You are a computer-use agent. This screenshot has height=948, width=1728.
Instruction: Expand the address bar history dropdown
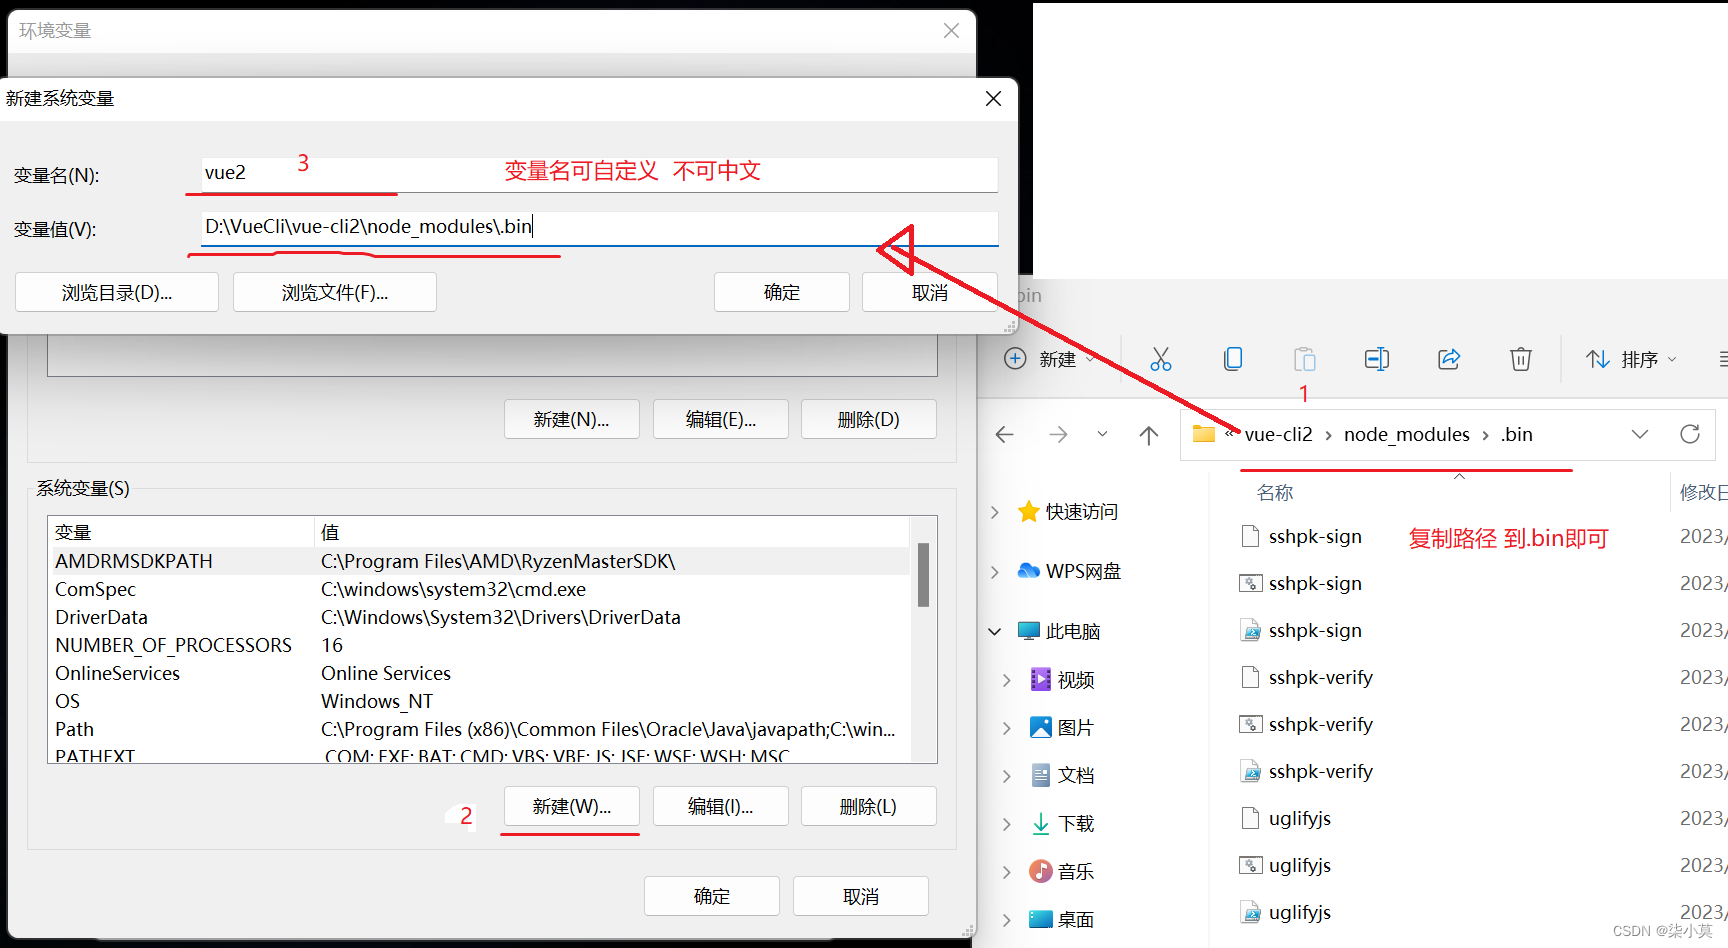pyautogui.click(x=1640, y=434)
